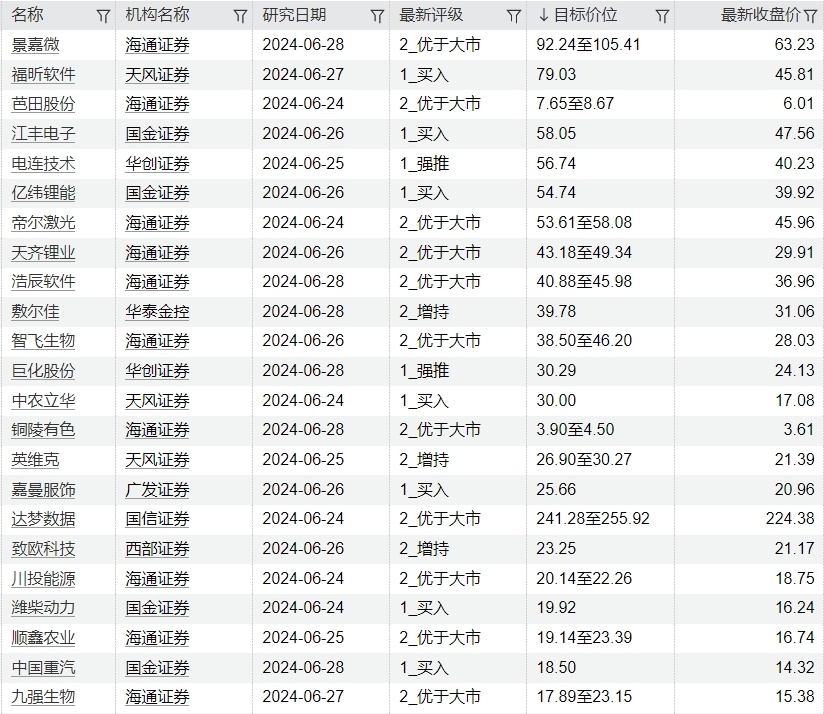Sort by 研究日期 column header
This screenshot has width=824, height=714.
pos(294,15)
